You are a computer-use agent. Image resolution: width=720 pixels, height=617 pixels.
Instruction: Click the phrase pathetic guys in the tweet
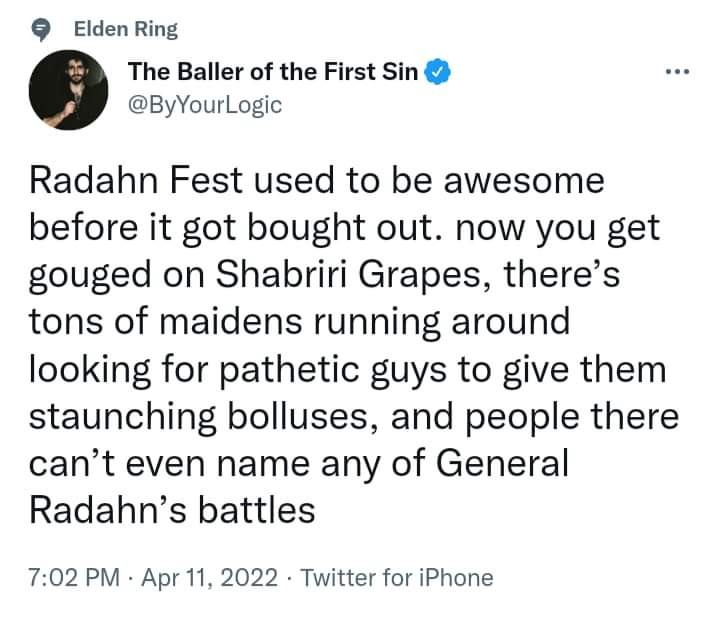(x=333, y=370)
